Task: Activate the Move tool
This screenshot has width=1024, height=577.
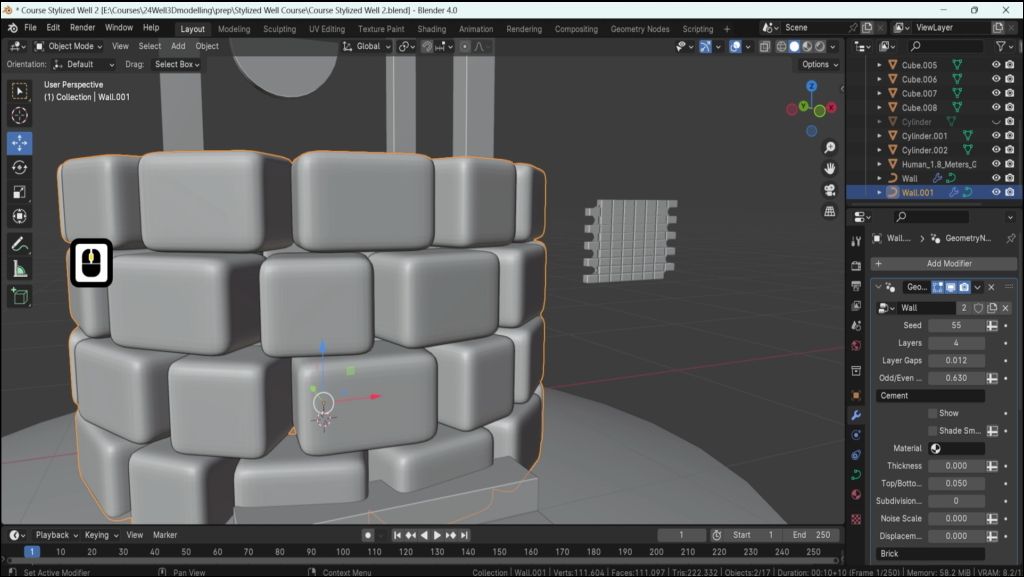Action: pyautogui.click(x=20, y=143)
